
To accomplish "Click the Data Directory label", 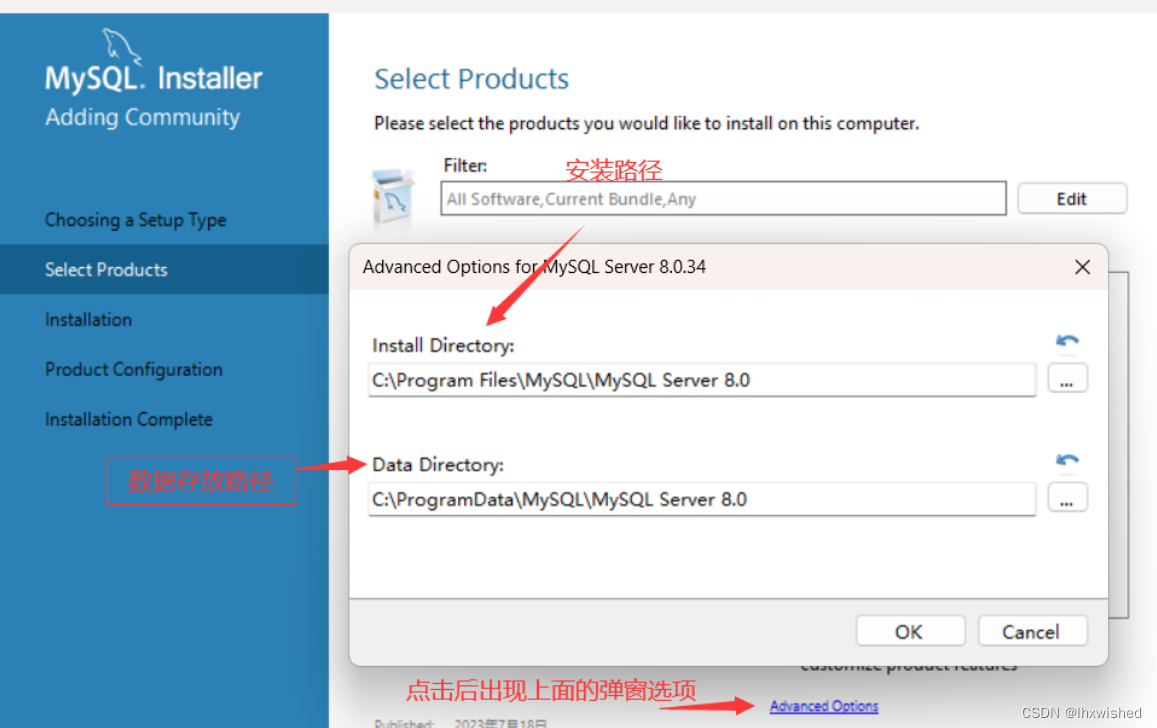I will click(438, 465).
